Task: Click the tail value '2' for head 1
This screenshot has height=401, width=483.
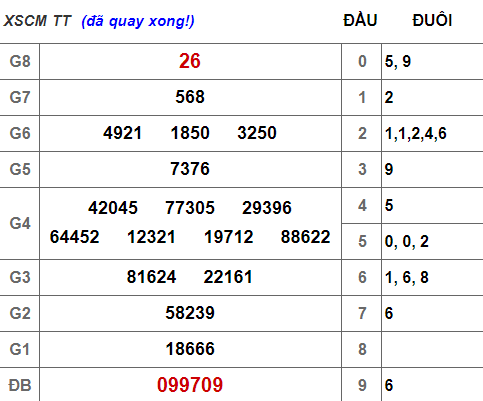Action: (x=389, y=97)
